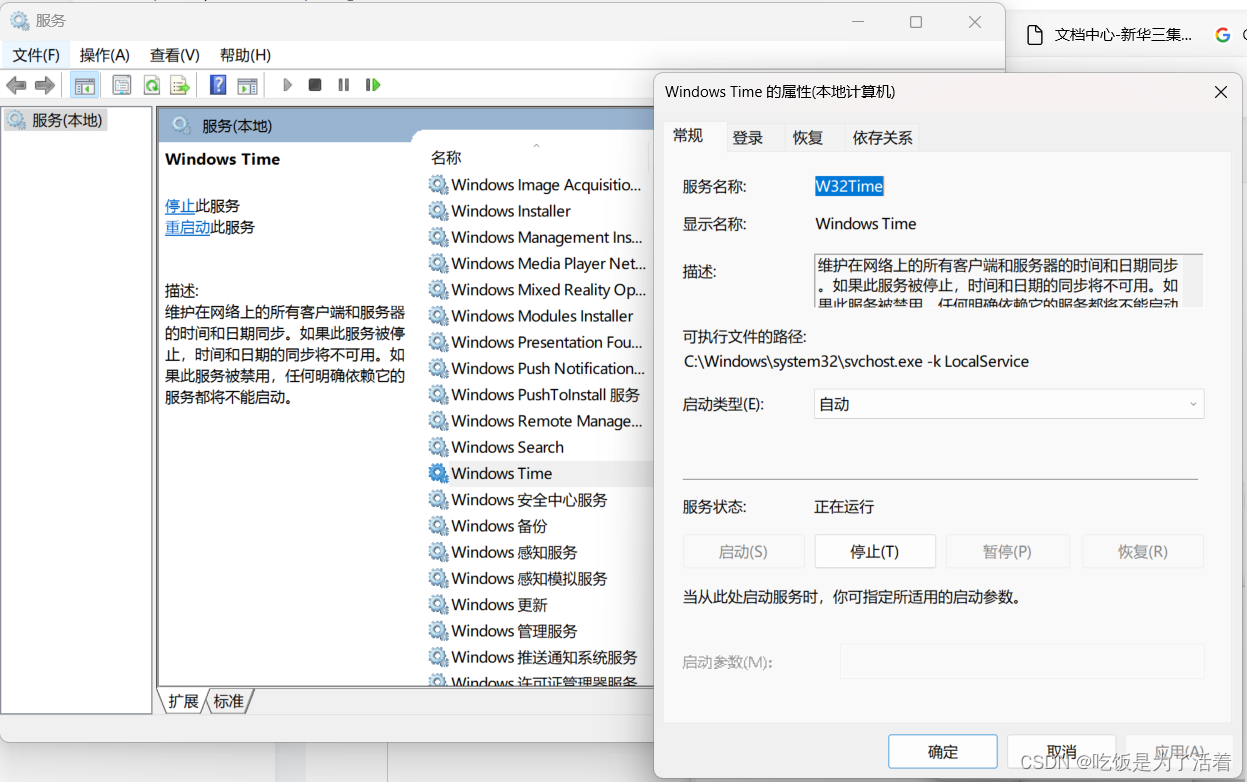Select the Windows Management Ins... row
1247x782 pixels.
pyautogui.click(x=540, y=237)
